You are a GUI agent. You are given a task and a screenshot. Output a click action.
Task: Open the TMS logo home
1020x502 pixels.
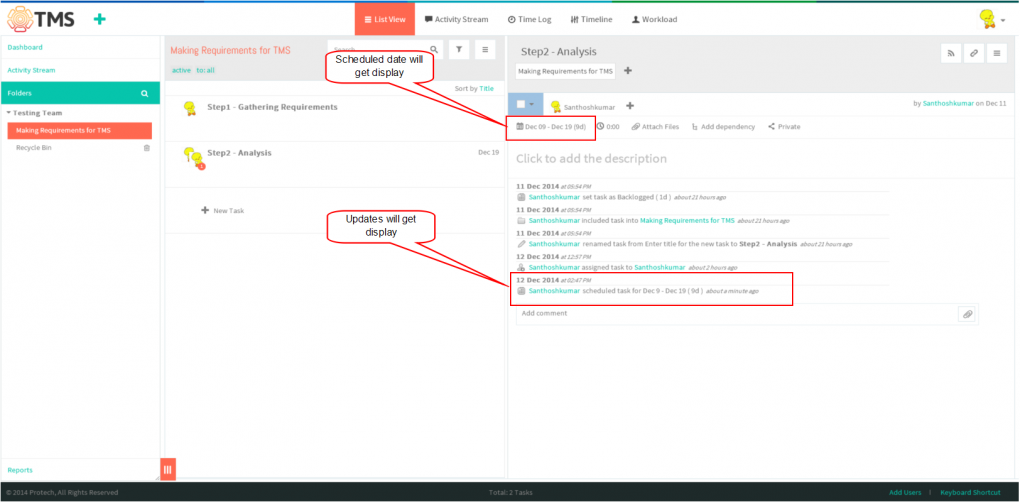click(x=41, y=19)
